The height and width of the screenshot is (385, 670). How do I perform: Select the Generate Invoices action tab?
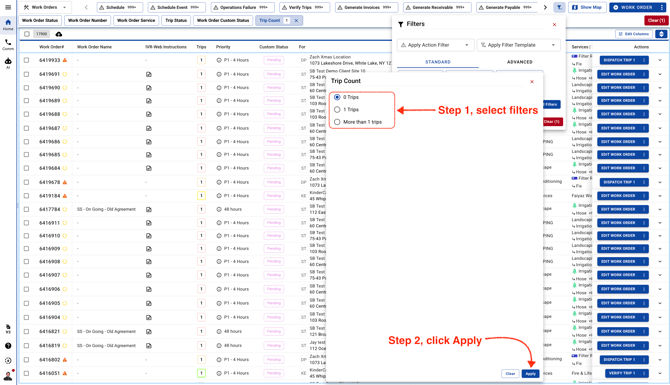click(366, 7)
